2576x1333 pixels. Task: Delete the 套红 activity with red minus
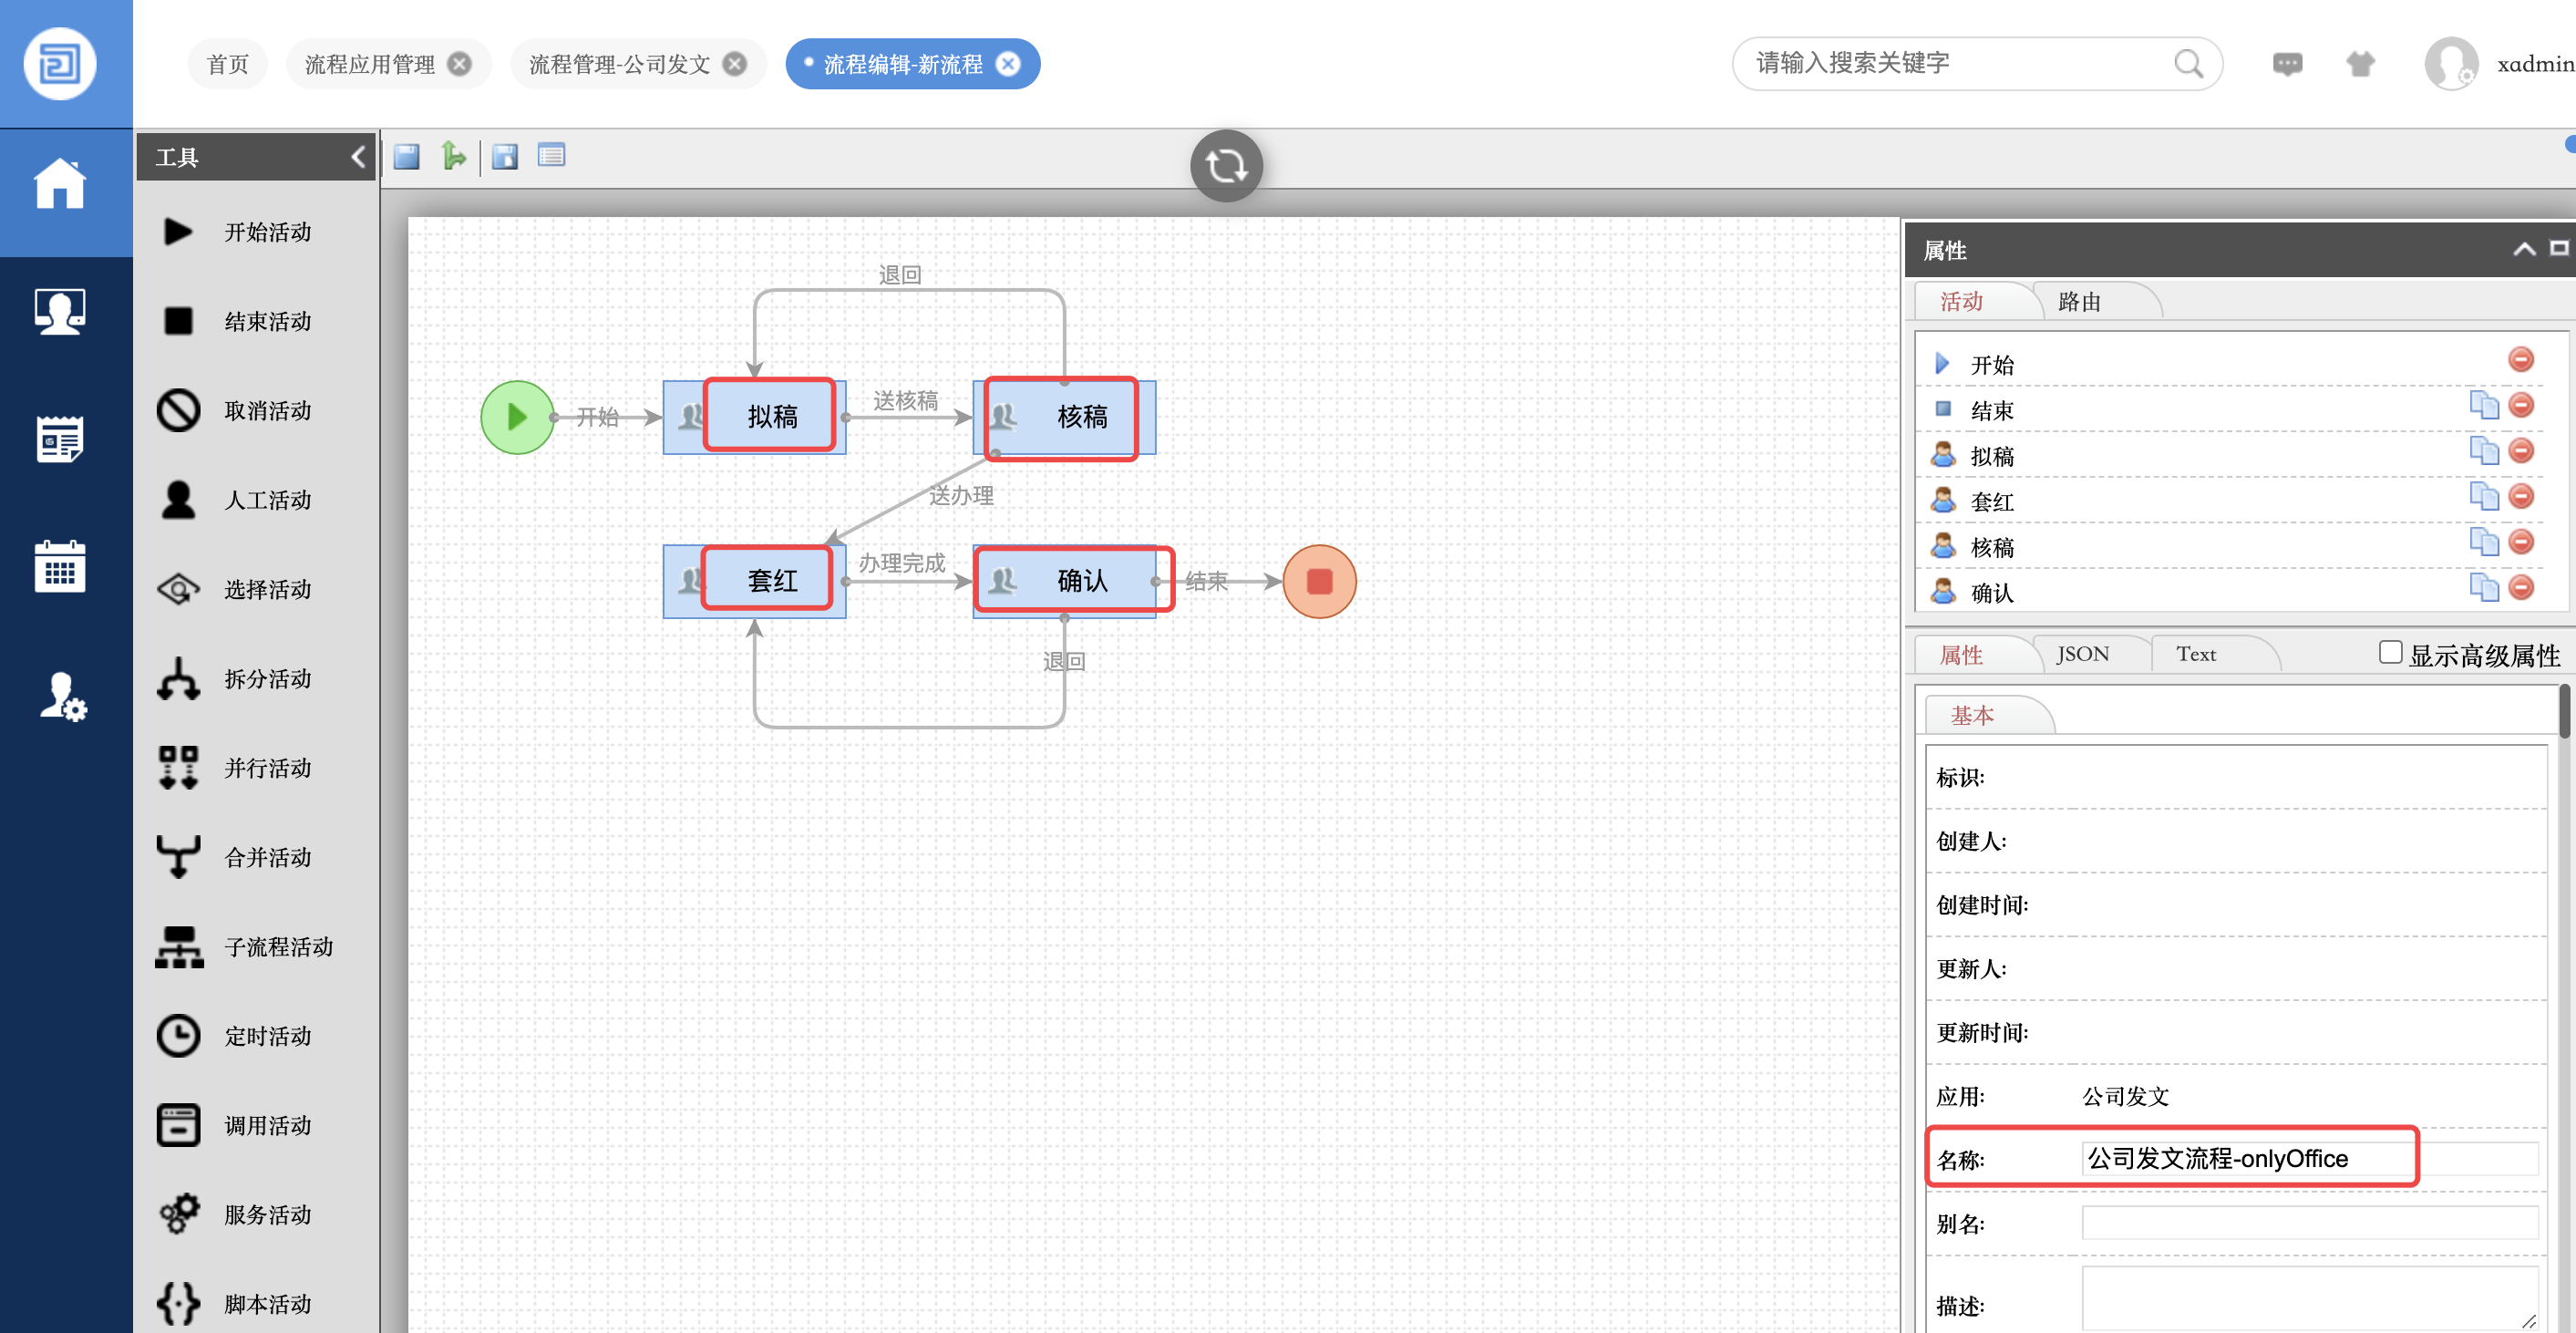click(2520, 496)
